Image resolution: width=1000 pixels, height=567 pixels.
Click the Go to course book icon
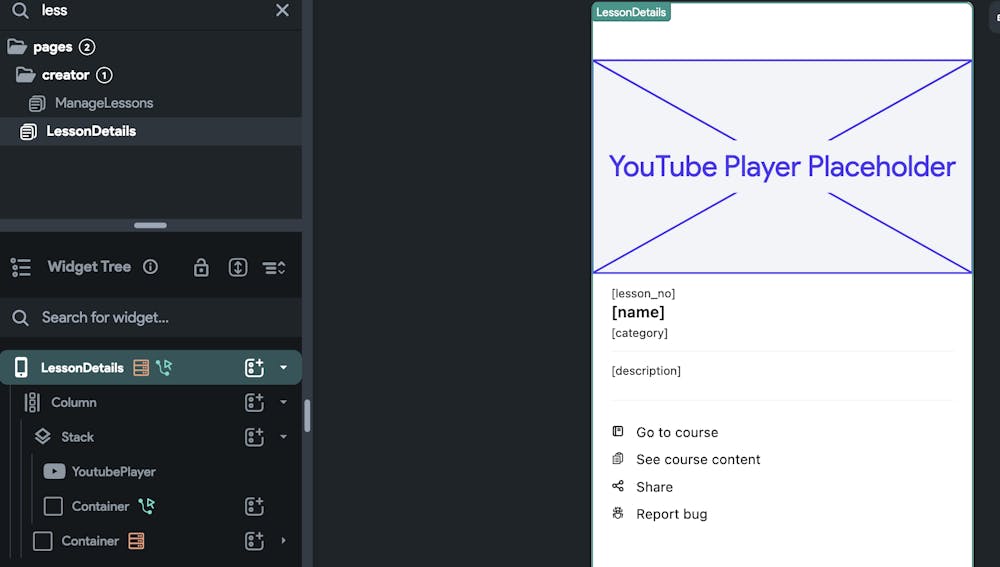[x=618, y=431]
